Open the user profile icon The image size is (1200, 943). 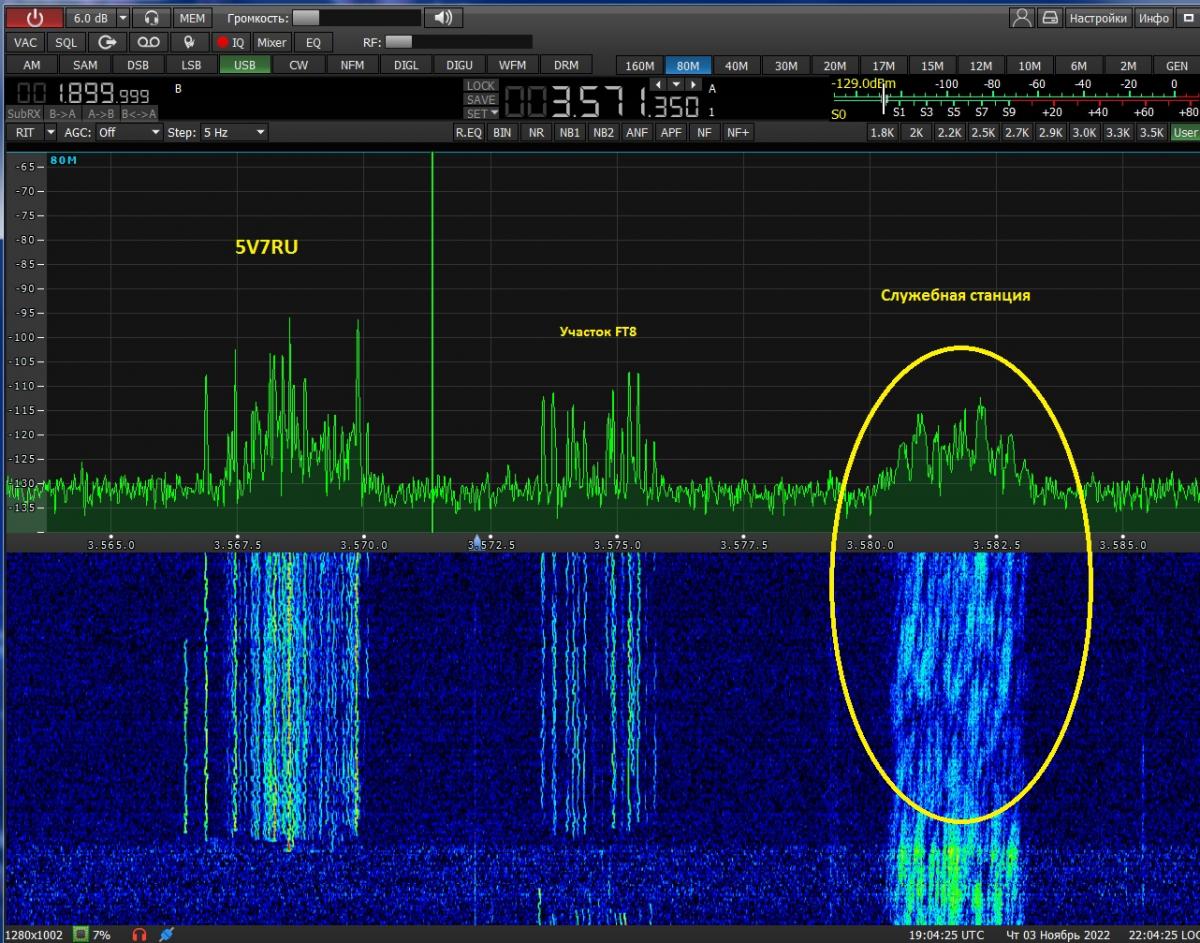click(1021, 18)
